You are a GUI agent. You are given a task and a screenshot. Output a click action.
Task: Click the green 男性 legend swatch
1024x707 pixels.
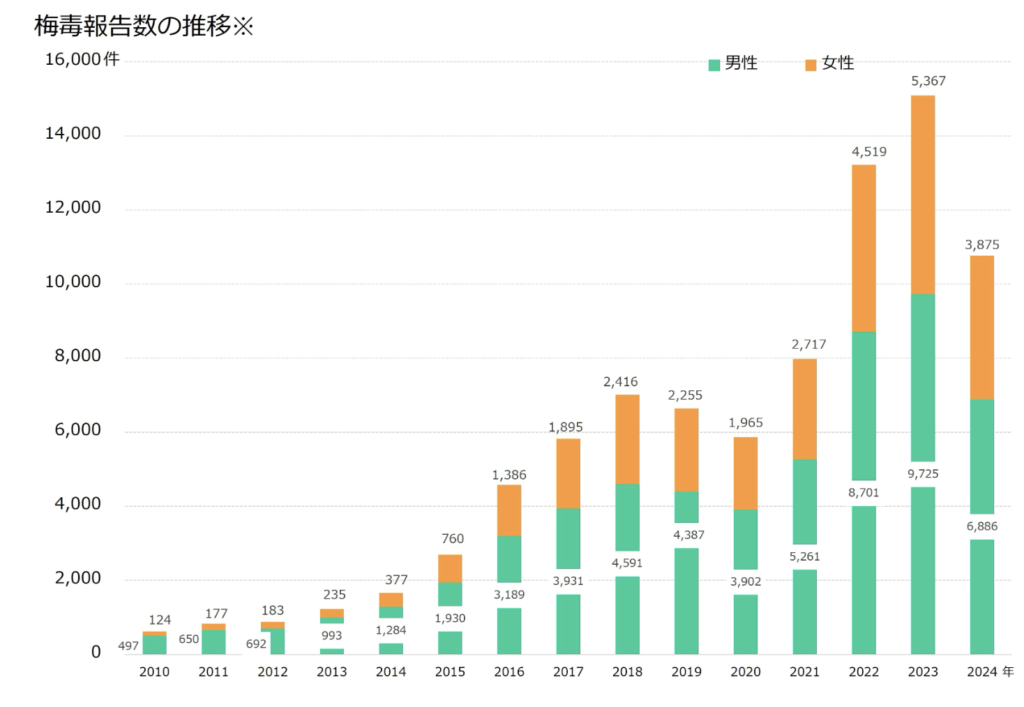714,64
